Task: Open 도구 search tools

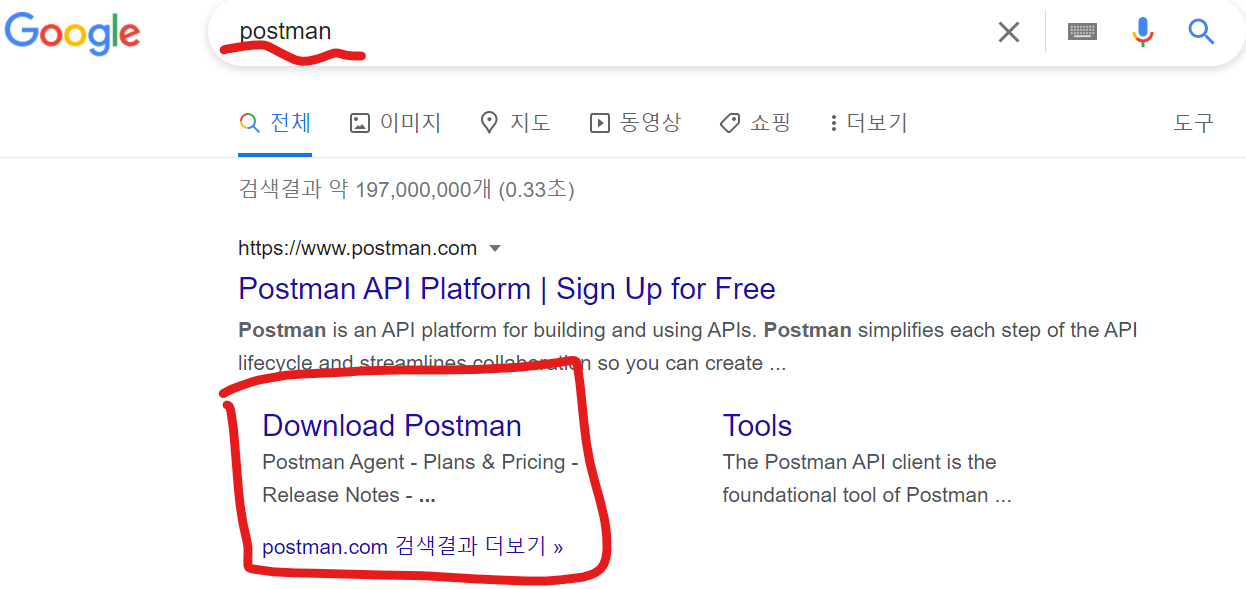Action: click(x=1193, y=123)
